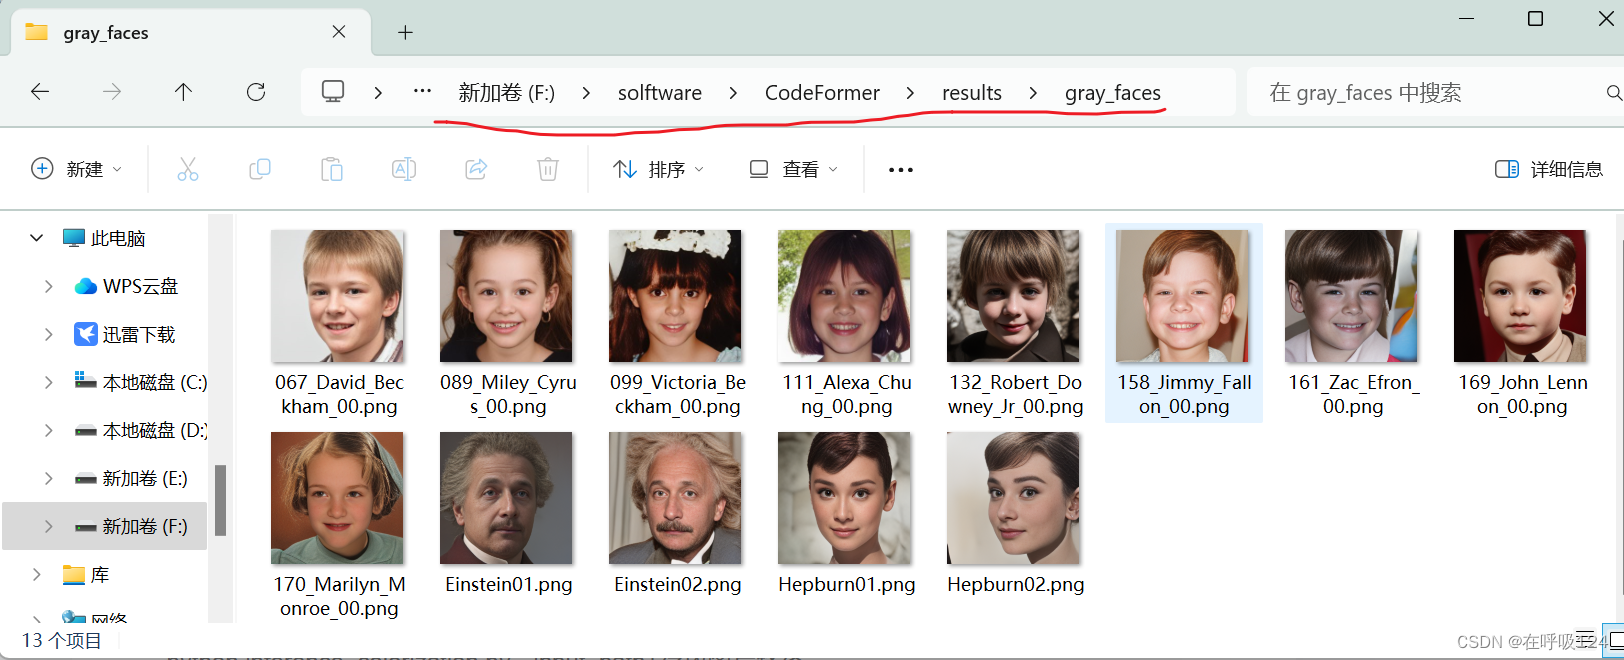Expand the 库 libraries tree node
This screenshot has height=660, width=1624.
(36, 574)
